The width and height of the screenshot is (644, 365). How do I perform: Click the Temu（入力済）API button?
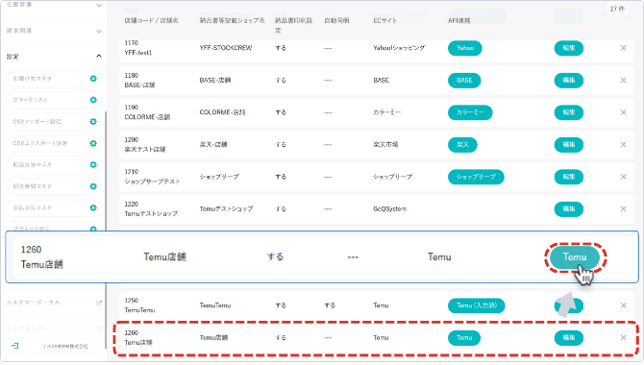click(x=476, y=305)
